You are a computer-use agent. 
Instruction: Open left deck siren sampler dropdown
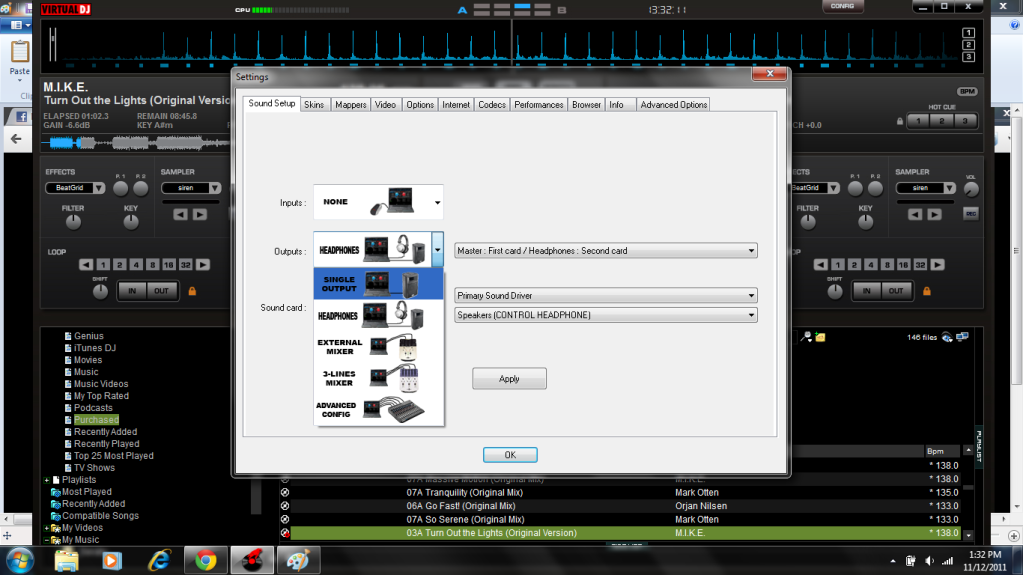191,188
